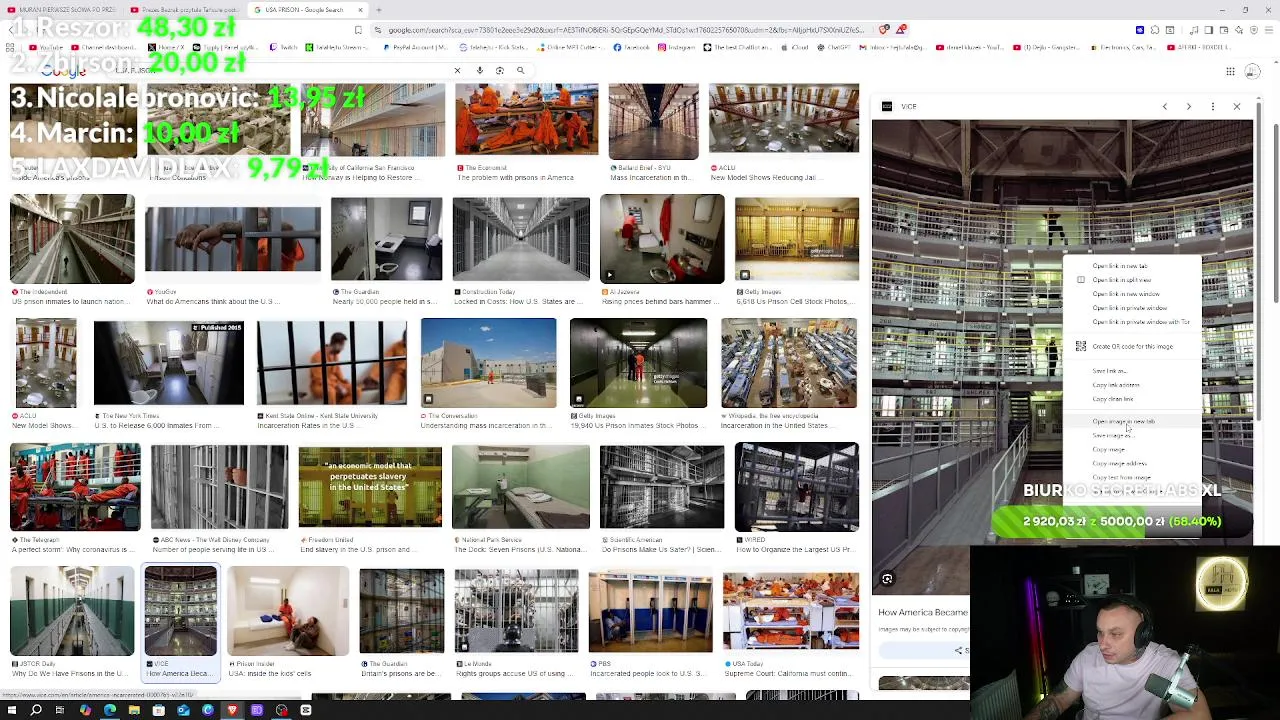
Task: Click the Google Lens icon on preview image
Action: 887,578
